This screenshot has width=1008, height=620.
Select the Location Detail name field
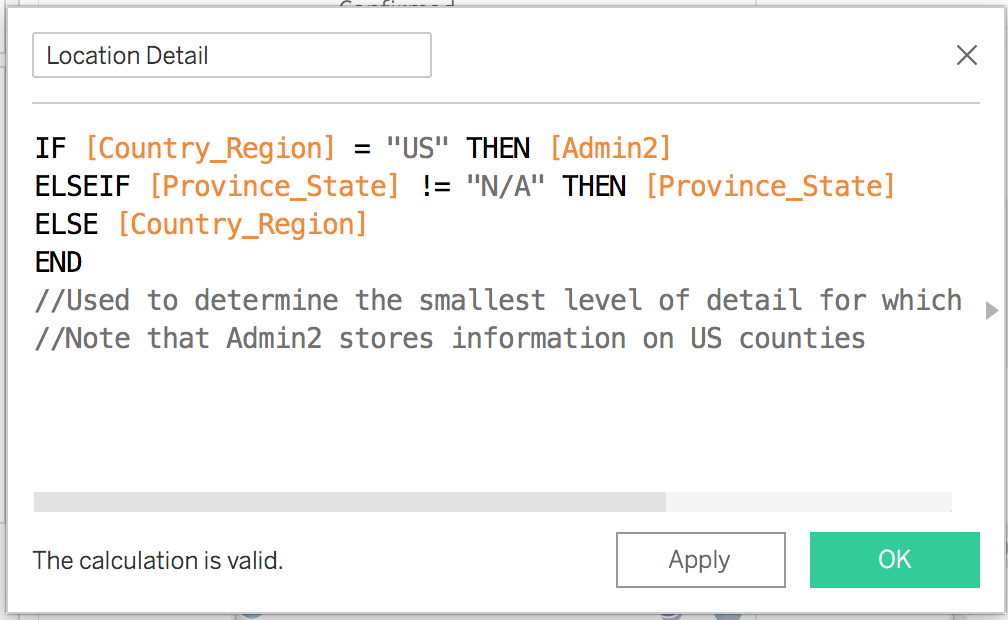click(x=231, y=55)
